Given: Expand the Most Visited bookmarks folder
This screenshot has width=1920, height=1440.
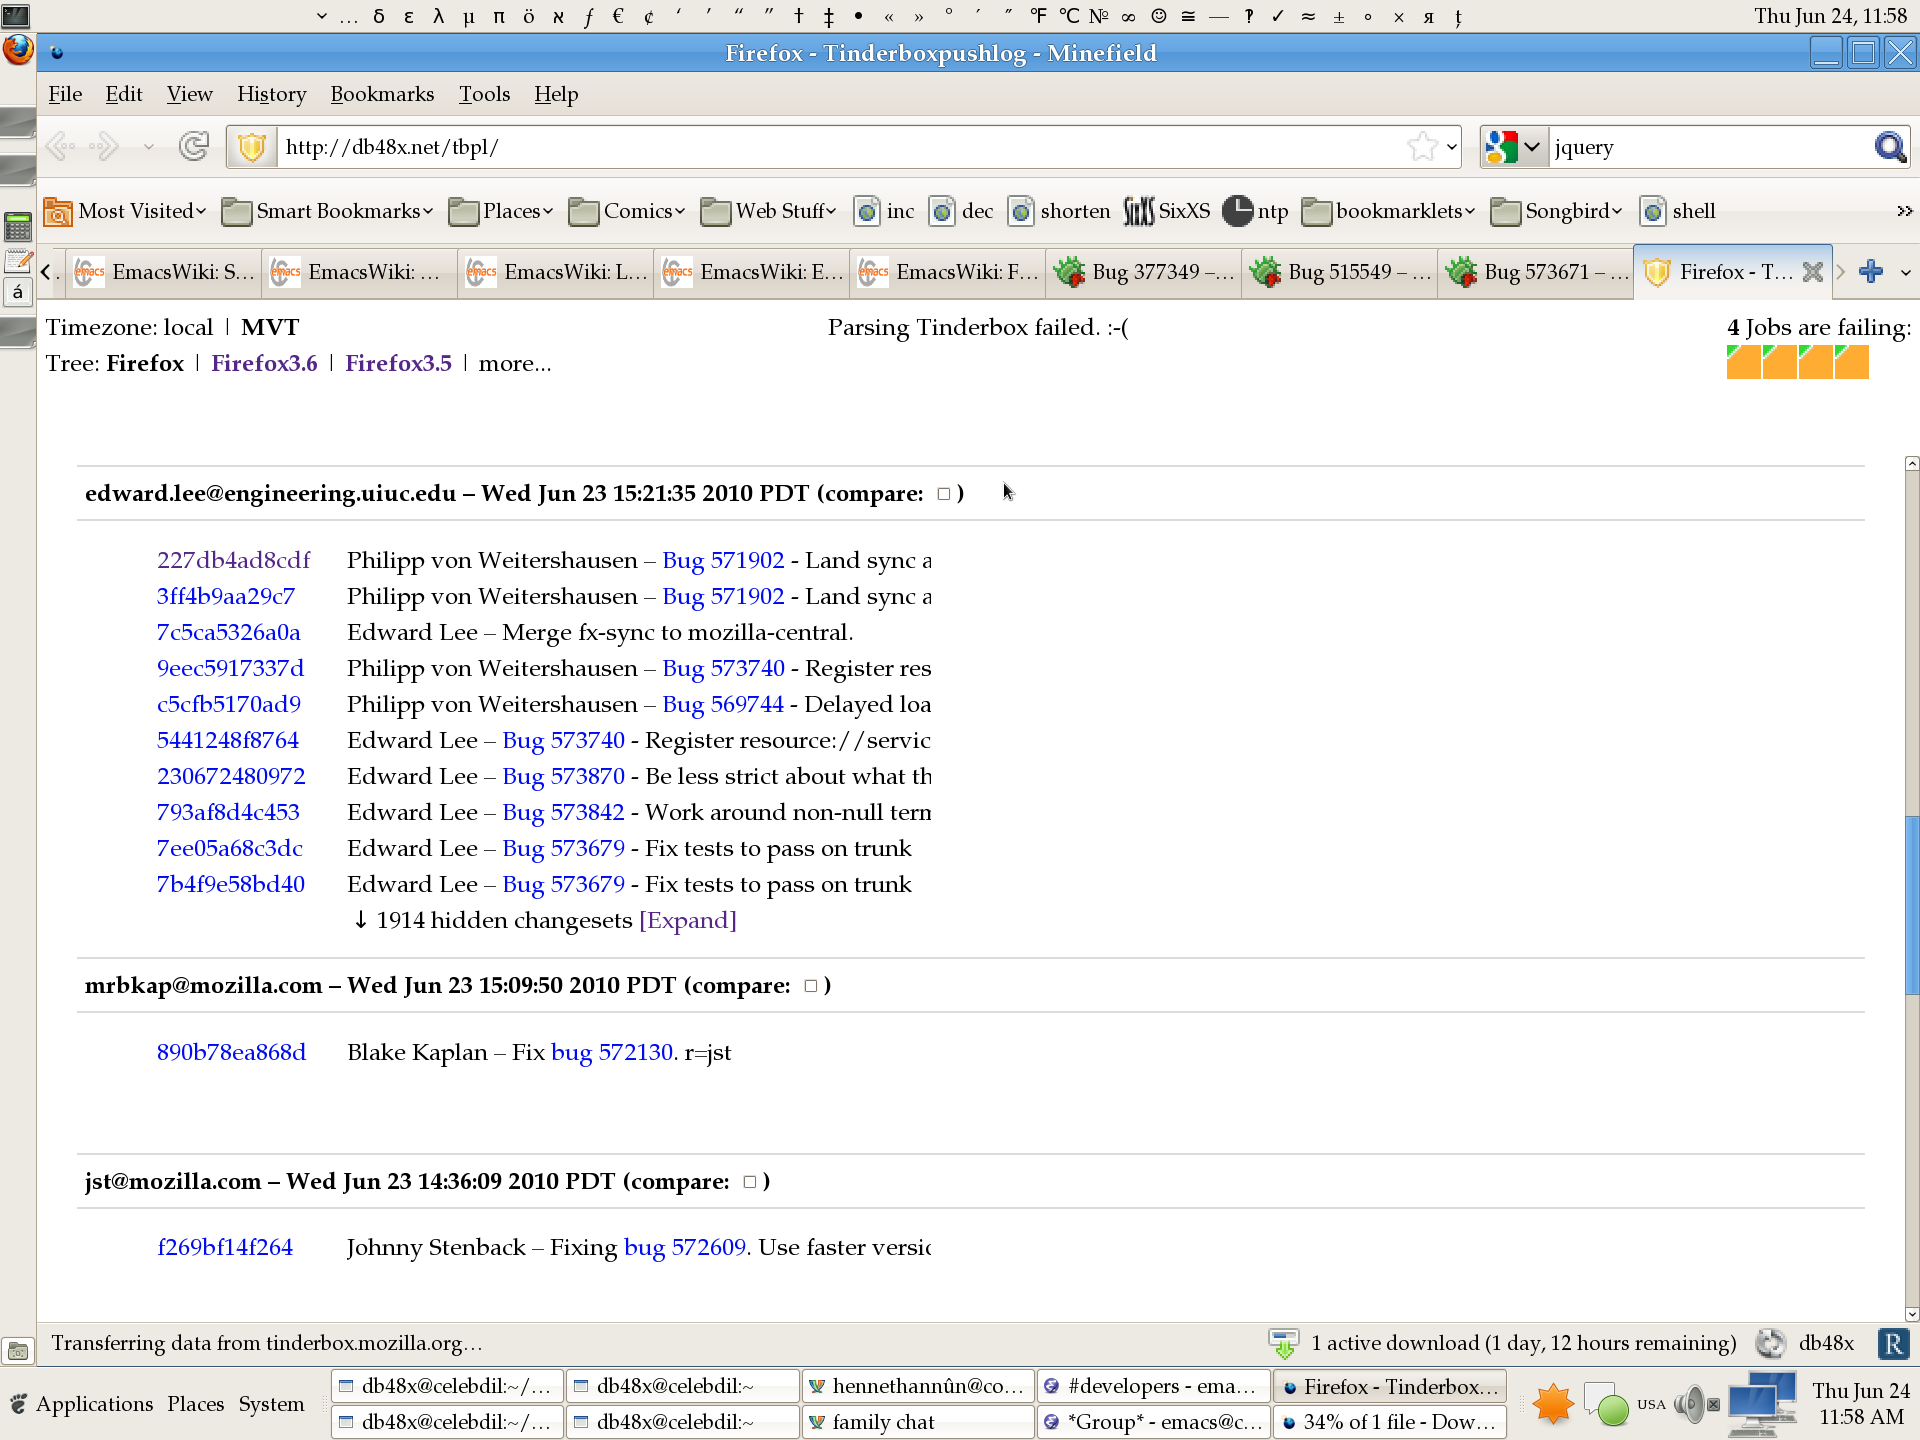Looking at the screenshot, I should [x=125, y=211].
